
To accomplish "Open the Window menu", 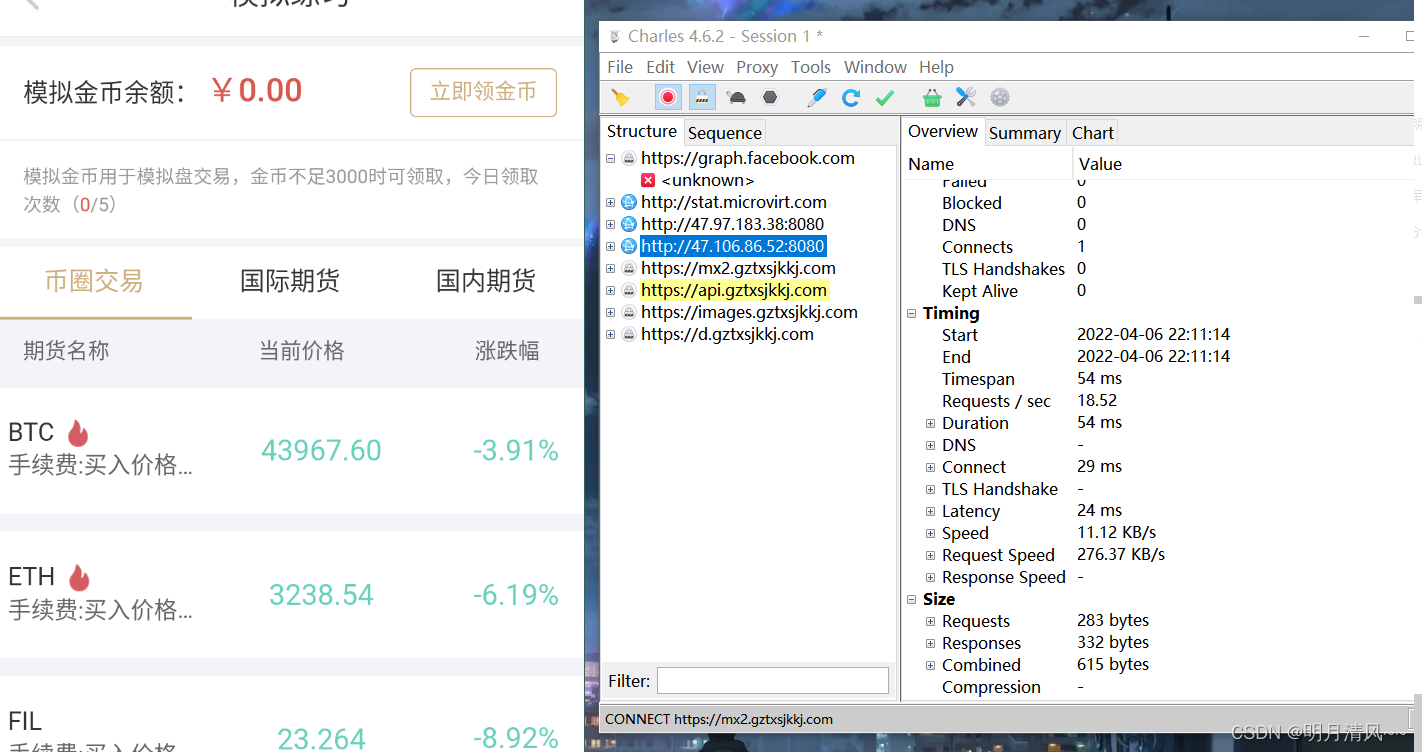I will [x=875, y=67].
